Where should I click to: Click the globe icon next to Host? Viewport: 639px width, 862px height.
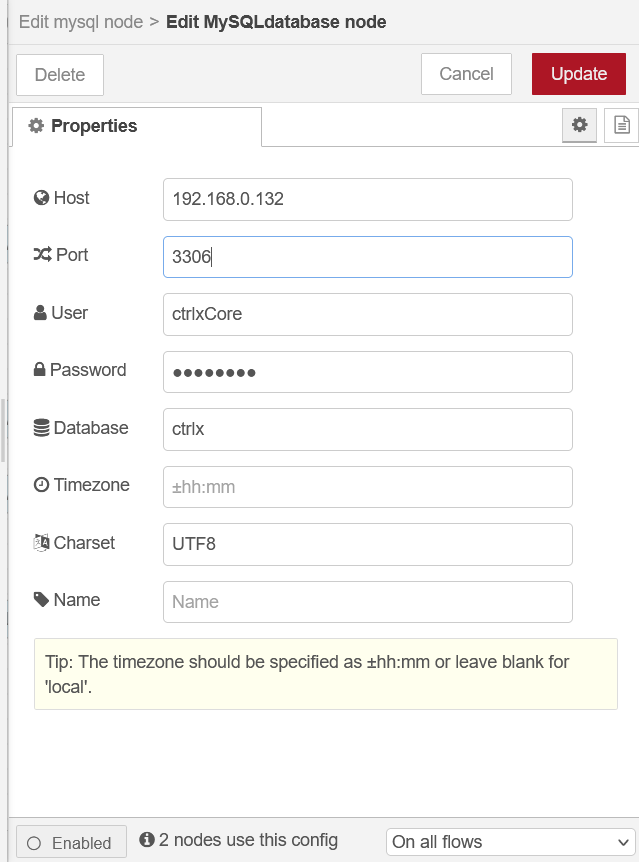(x=41, y=198)
